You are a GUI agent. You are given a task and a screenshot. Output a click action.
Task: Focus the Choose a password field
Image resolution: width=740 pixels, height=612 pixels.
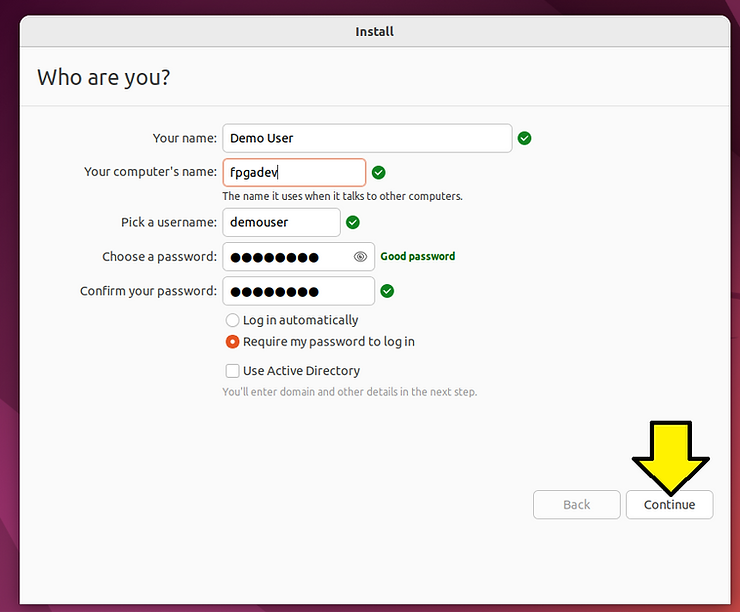(x=288, y=257)
